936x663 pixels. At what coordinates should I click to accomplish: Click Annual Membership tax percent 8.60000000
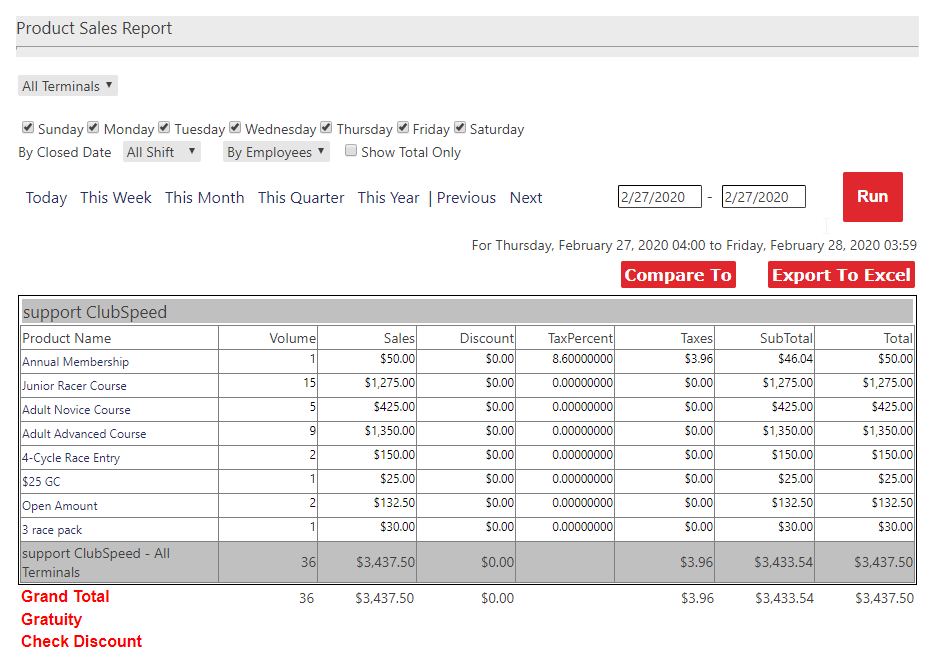click(x=583, y=359)
